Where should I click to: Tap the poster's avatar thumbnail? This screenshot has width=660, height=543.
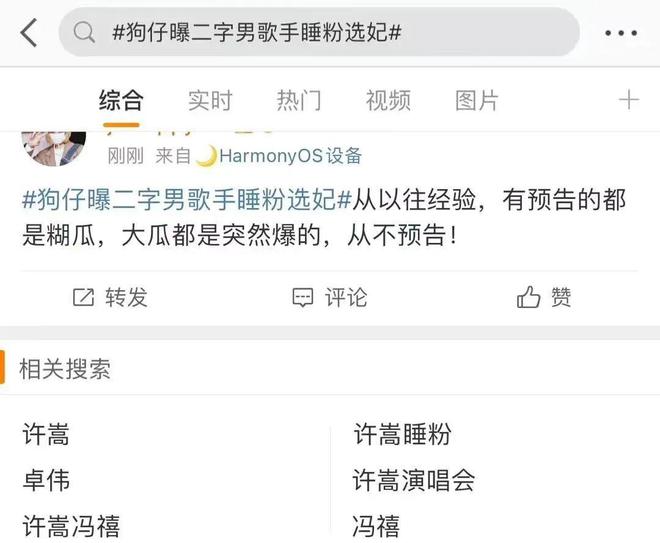tap(53, 148)
